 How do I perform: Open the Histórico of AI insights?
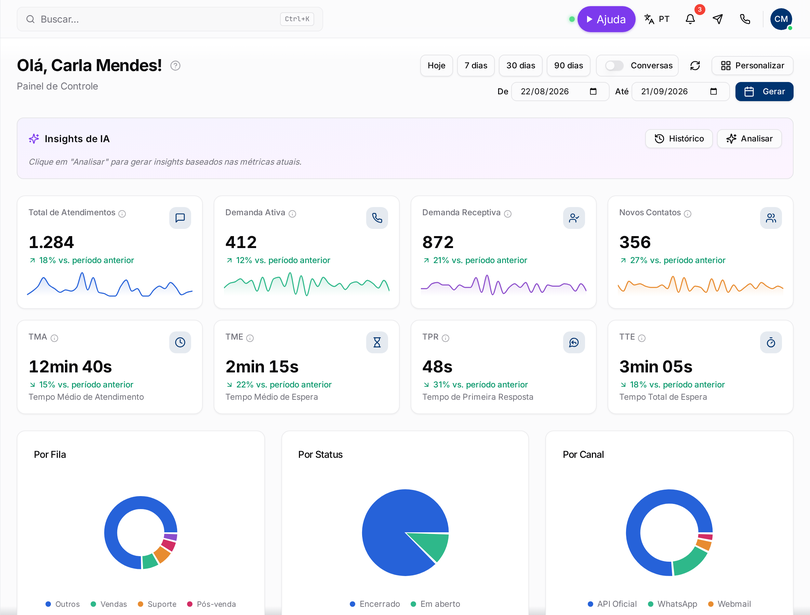click(x=679, y=138)
